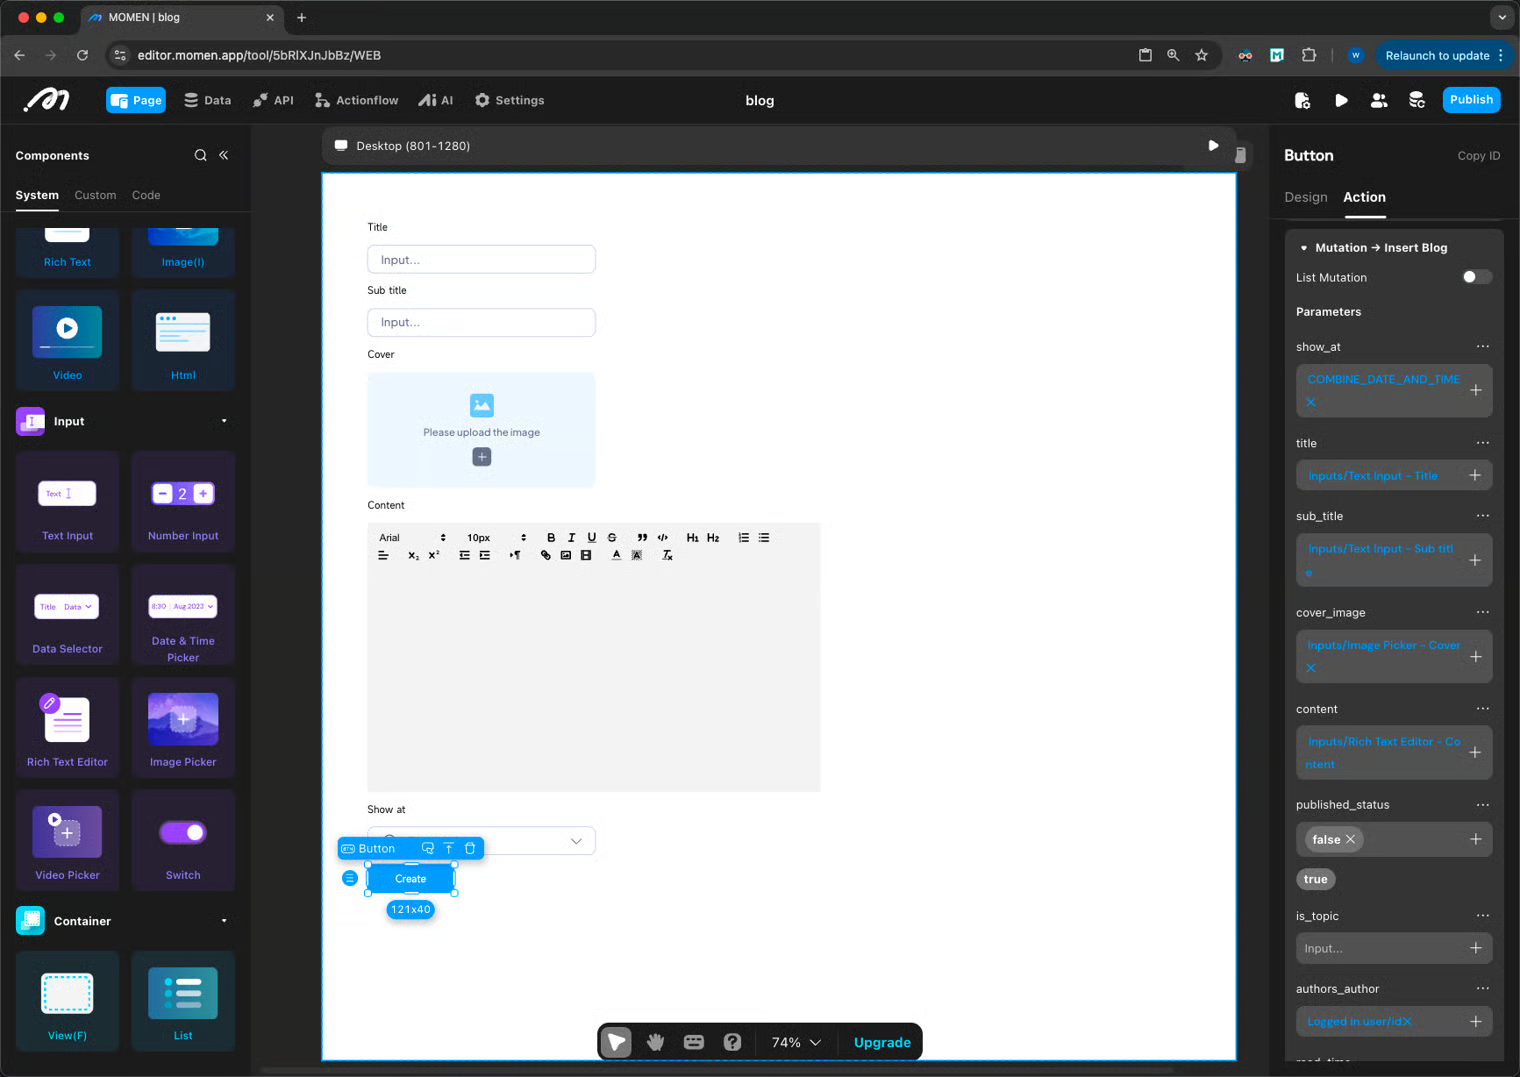1520x1077 pixels.
Task: Click the search icon in Components panel
Action: pos(200,155)
